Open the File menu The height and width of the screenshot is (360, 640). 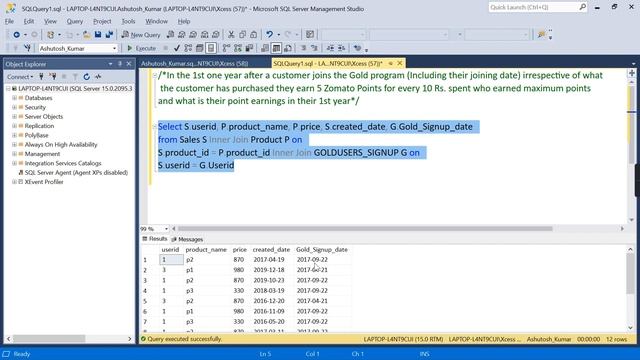9,21
